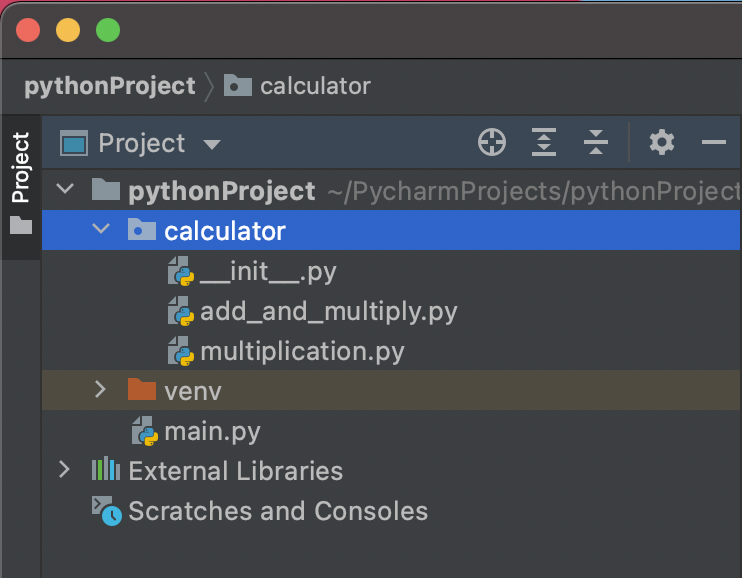The image size is (742, 578).
Task: Select Scratches and Consoles
Action: [278, 511]
